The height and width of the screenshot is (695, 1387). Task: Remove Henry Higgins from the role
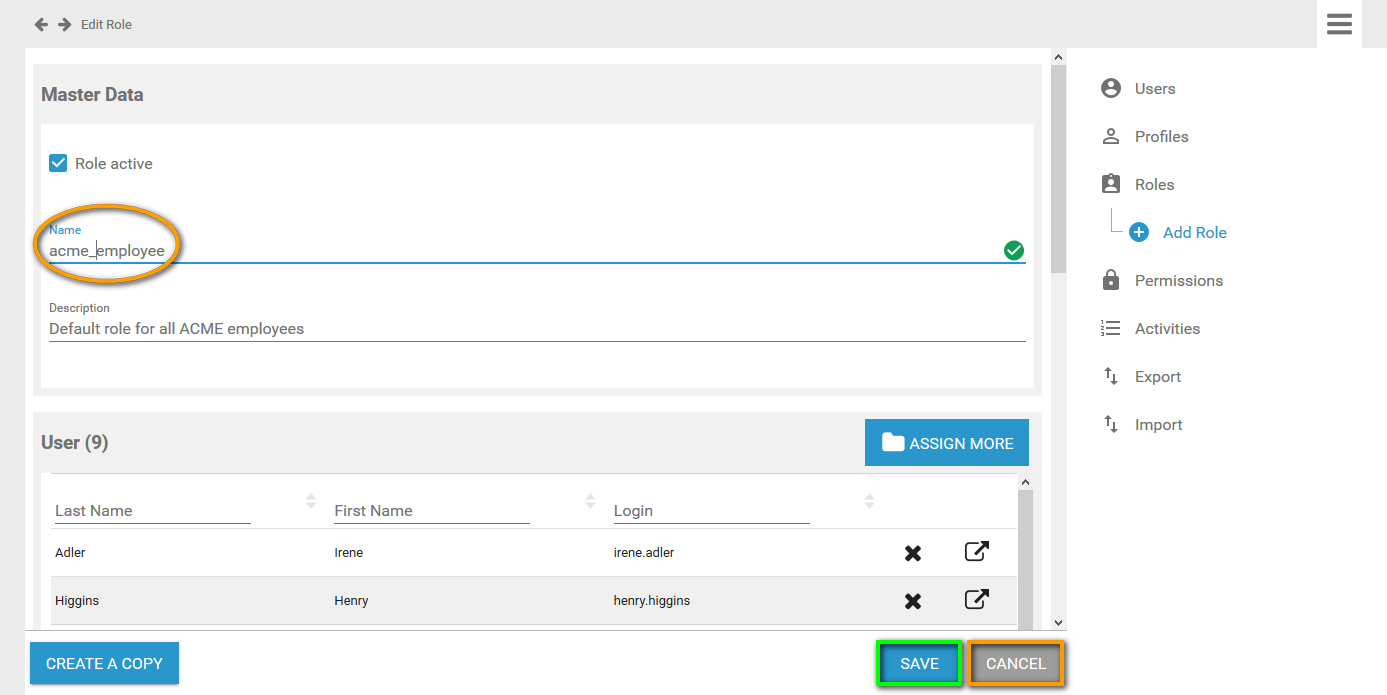(912, 601)
